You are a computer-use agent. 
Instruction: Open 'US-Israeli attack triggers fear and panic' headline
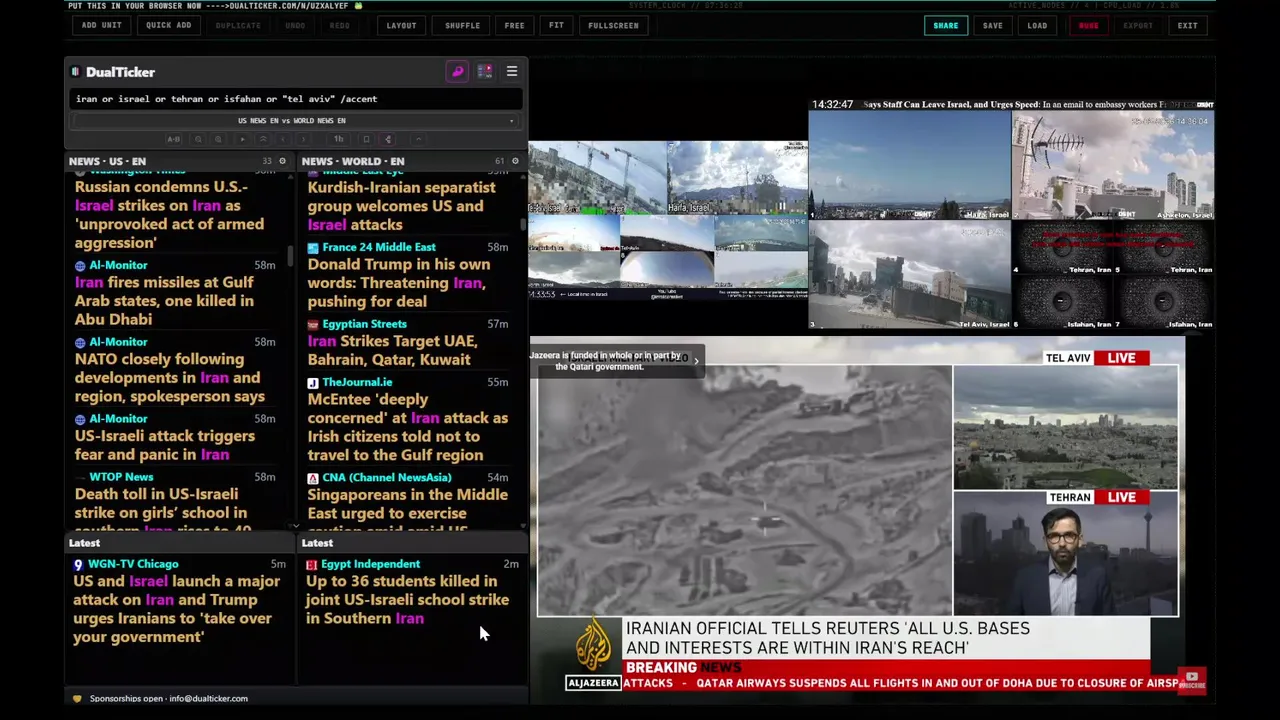click(x=164, y=445)
